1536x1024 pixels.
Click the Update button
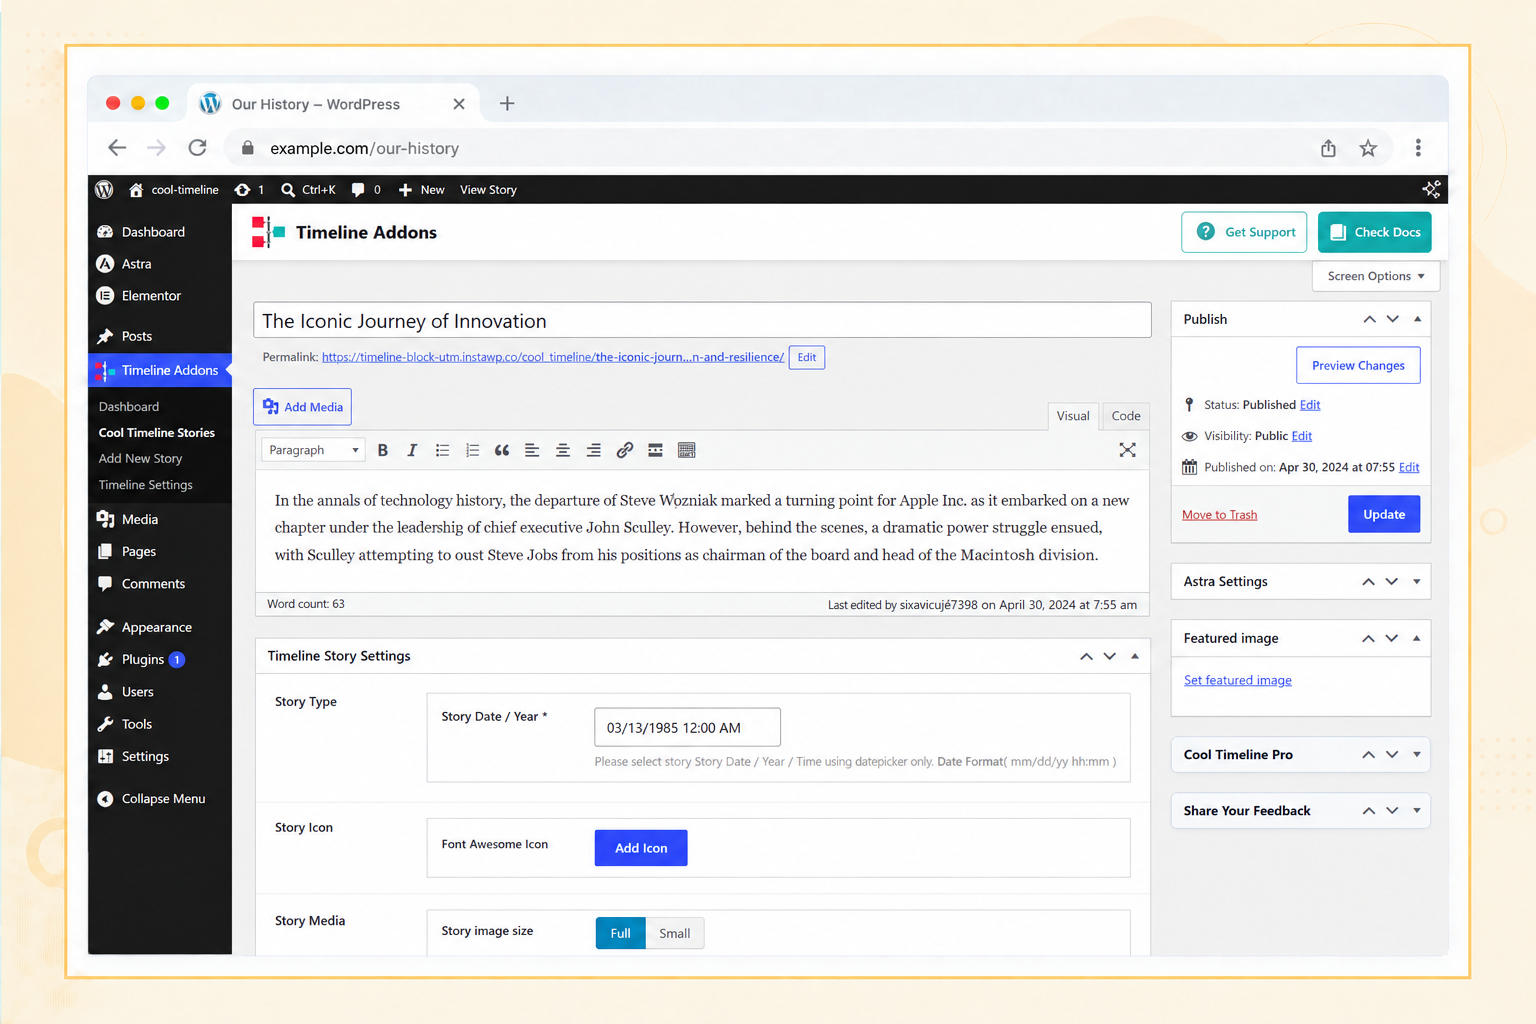coord(1384,514)
